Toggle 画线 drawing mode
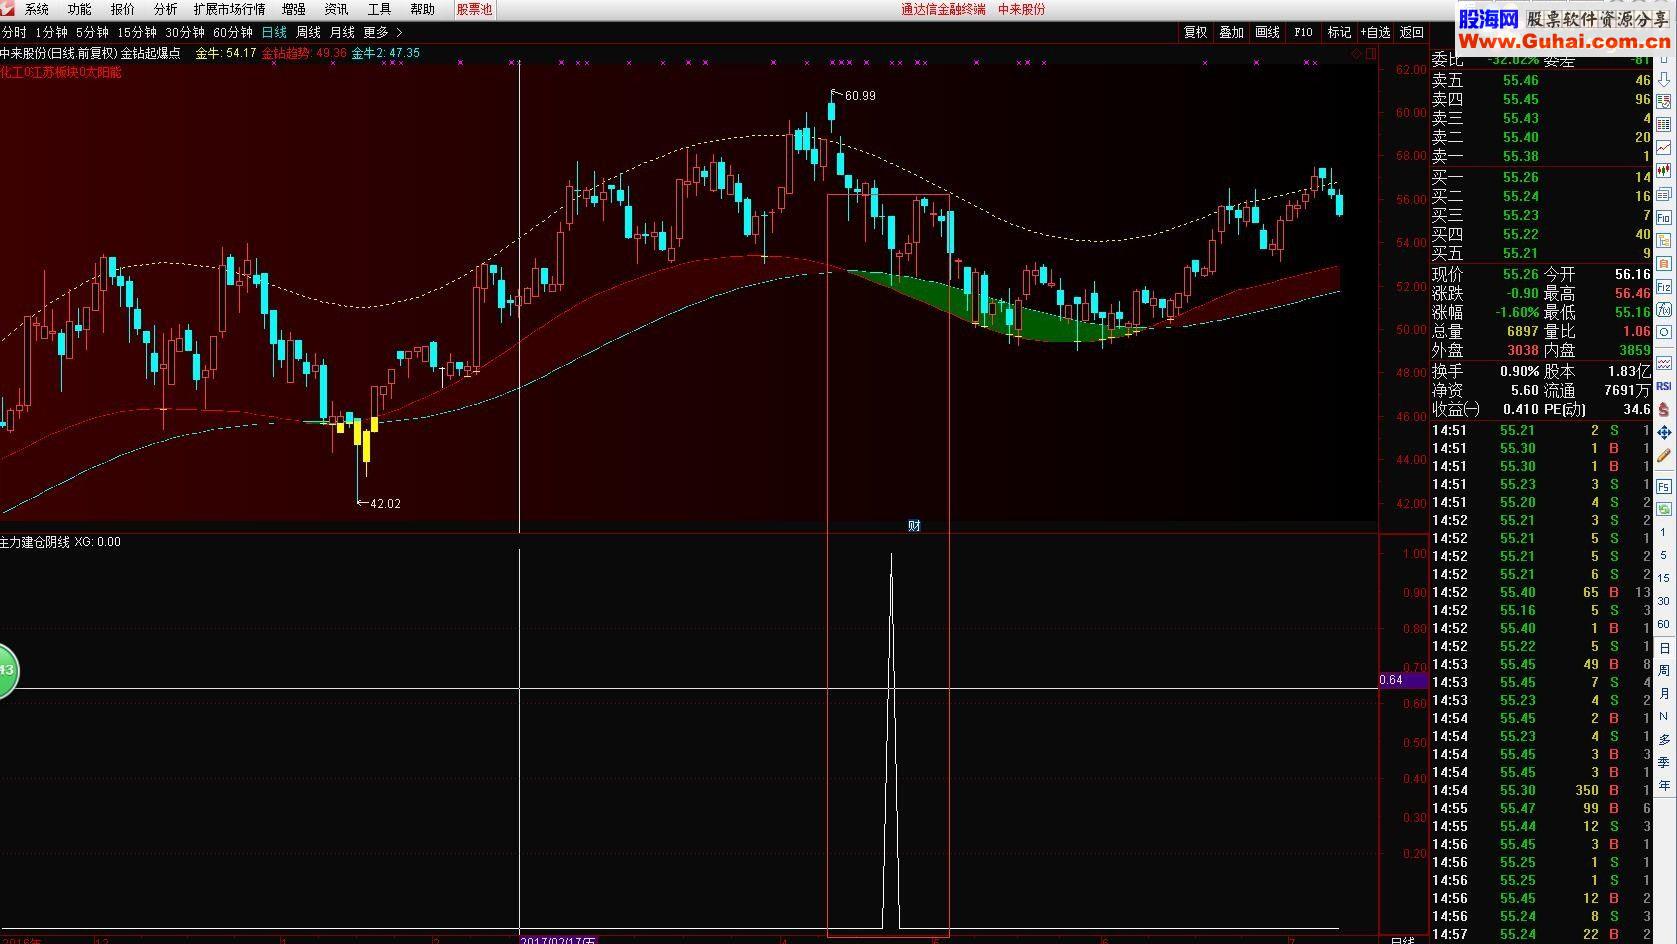This screenshot has height=944, width=1677. pyautogui.click(x=1267, y=32)
